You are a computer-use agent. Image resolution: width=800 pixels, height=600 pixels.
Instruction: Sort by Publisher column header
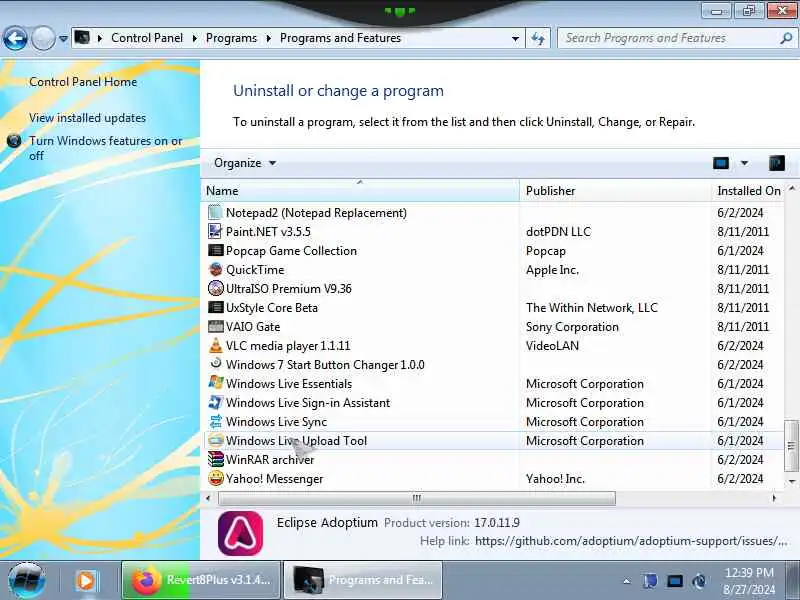[615, 191]
